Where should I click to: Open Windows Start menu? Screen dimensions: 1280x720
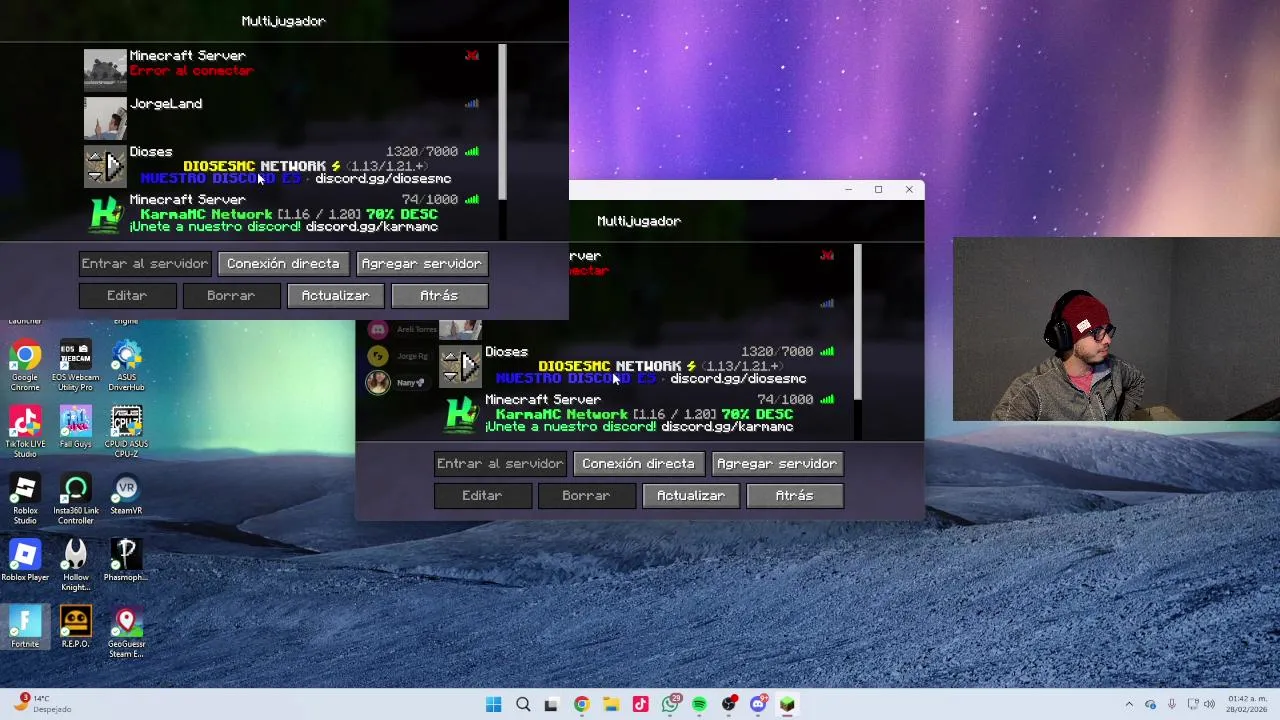point(493,704)
